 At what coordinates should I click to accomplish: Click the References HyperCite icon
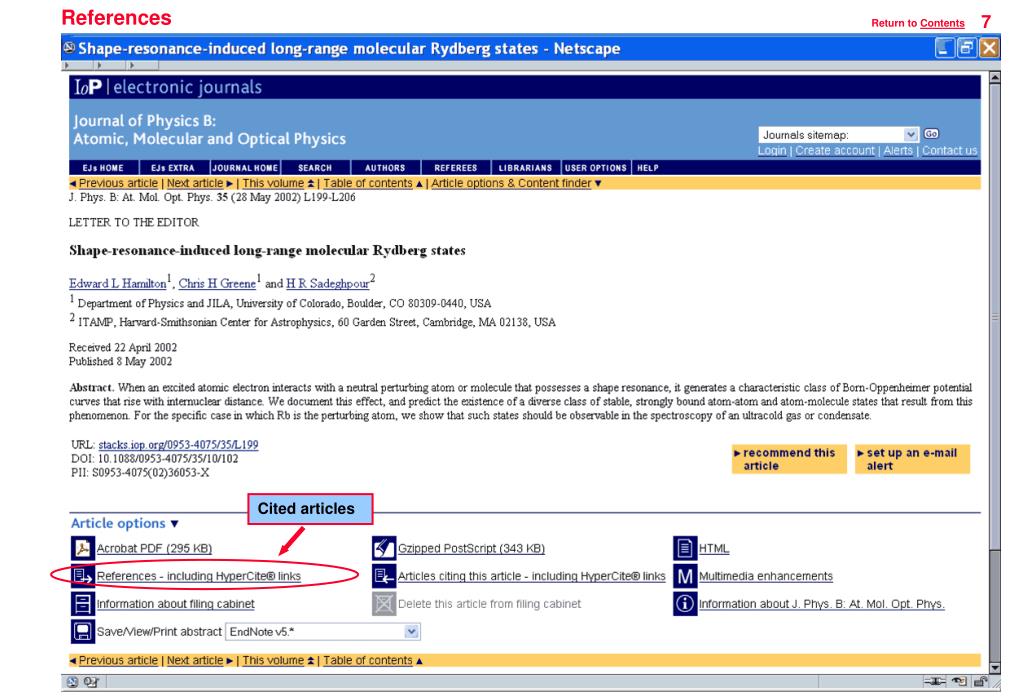82,575
